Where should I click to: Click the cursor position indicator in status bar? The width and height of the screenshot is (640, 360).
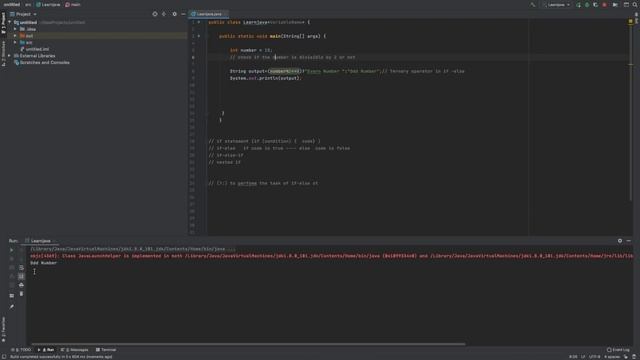(x=573, y=357)
